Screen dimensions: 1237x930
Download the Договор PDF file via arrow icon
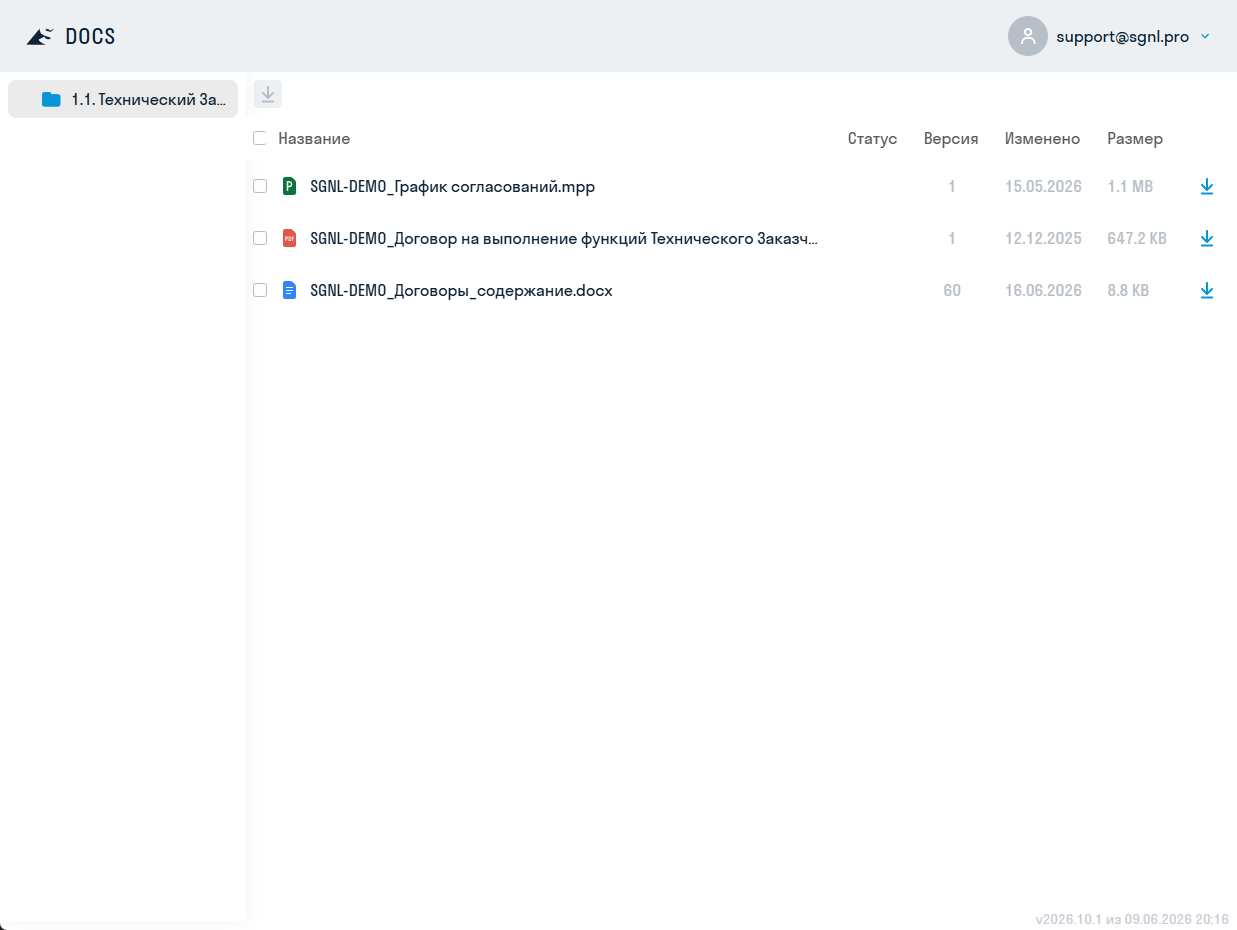point(1206,239)
